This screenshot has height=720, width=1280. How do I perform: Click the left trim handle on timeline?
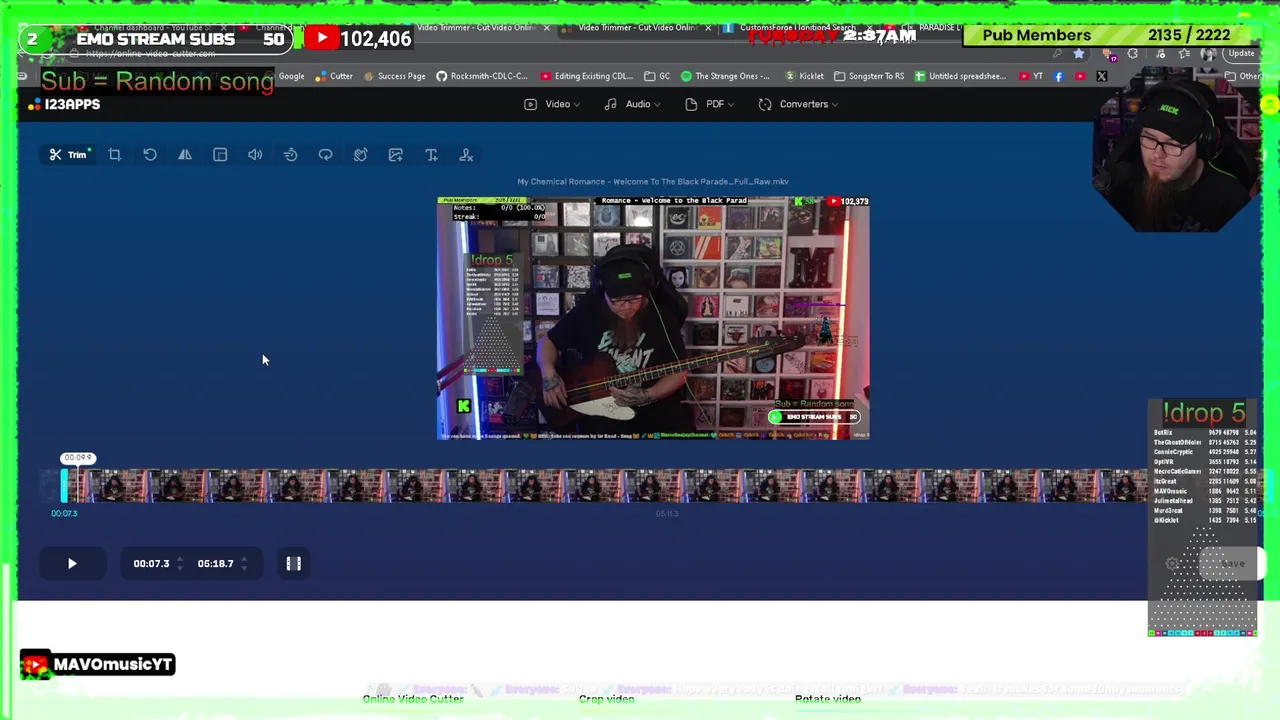[64, 486]
